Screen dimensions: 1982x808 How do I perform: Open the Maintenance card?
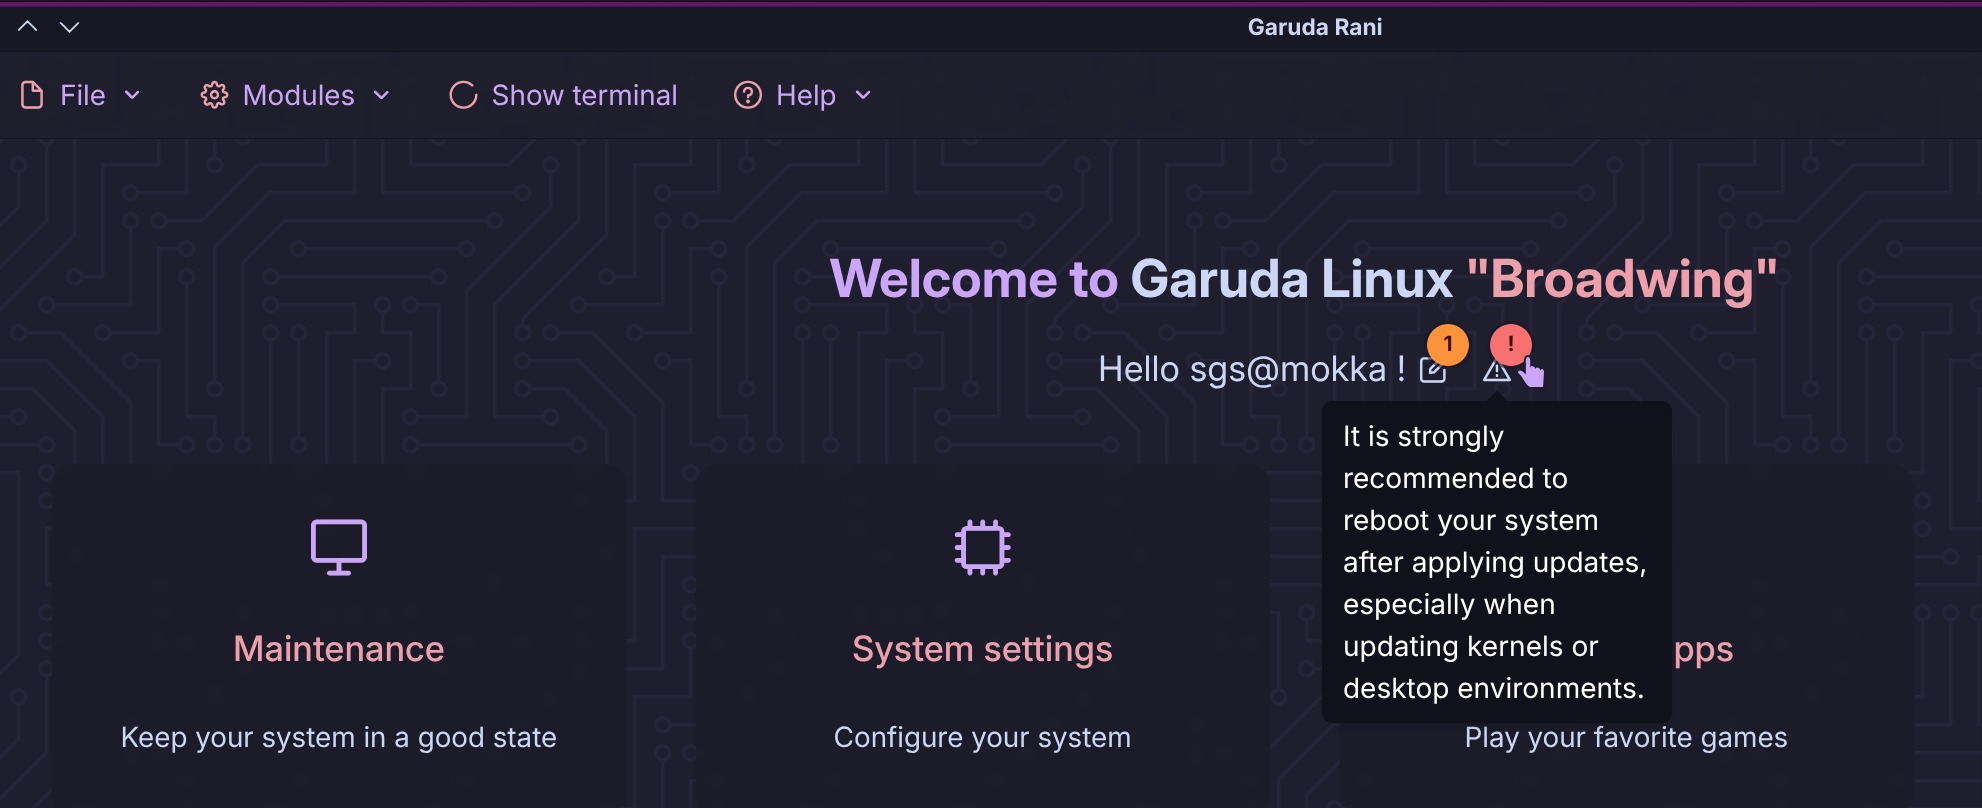(339, 635)
